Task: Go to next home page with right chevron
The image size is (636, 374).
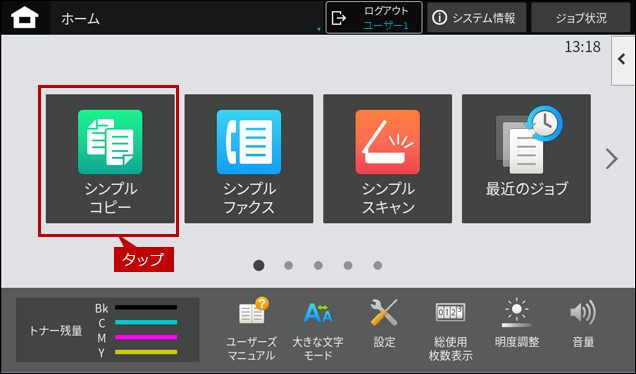Action: [611, 159]
